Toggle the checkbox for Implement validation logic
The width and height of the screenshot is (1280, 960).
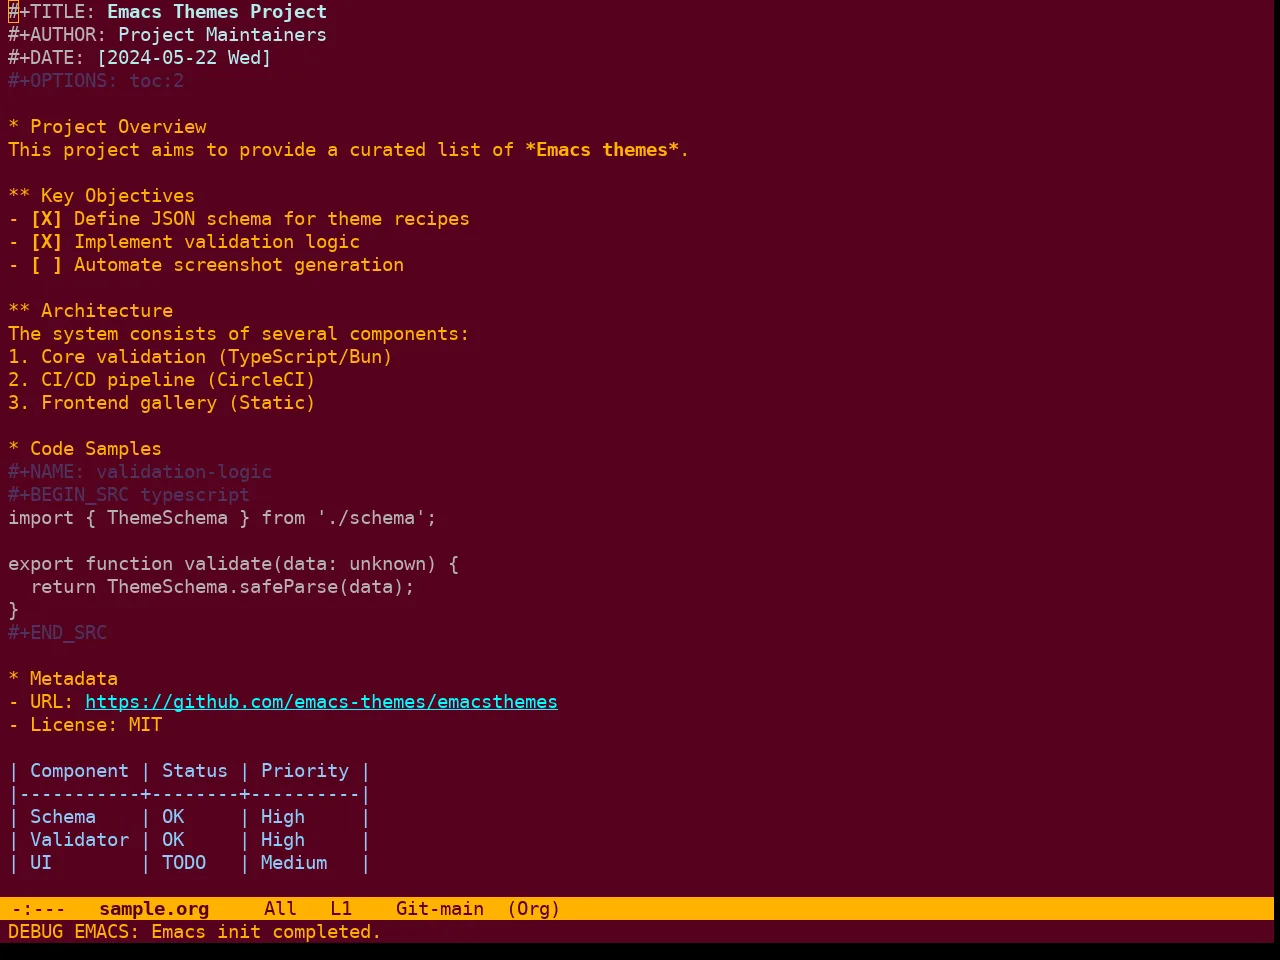(x=46, y=242)
